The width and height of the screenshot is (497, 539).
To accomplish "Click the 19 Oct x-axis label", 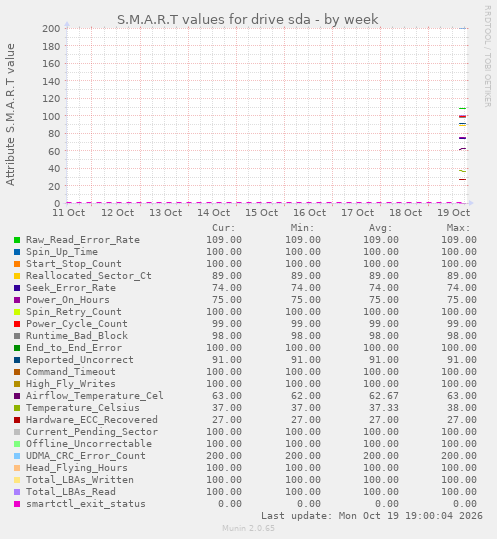I will [453, 213].
